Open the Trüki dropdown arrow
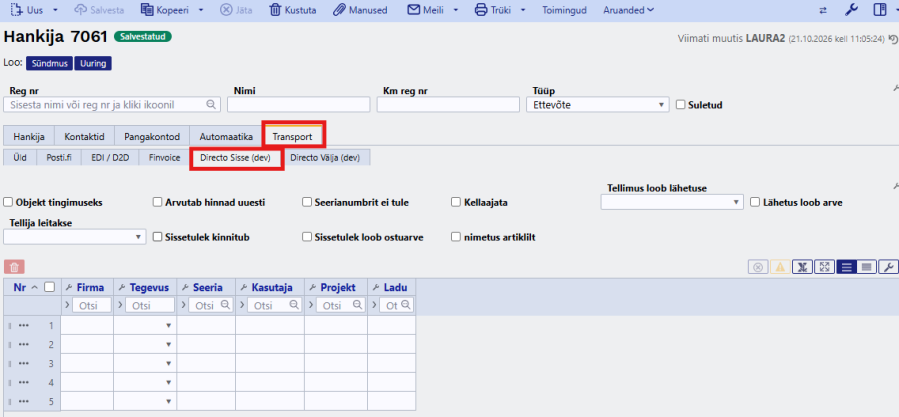This screenshot has width=899, height=417. tap(523, 10)
